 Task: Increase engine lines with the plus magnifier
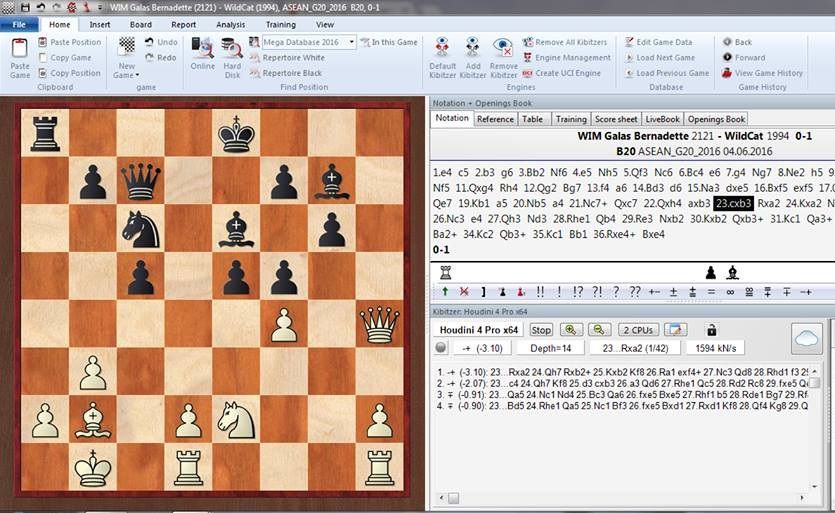click(x=570, y=330)
